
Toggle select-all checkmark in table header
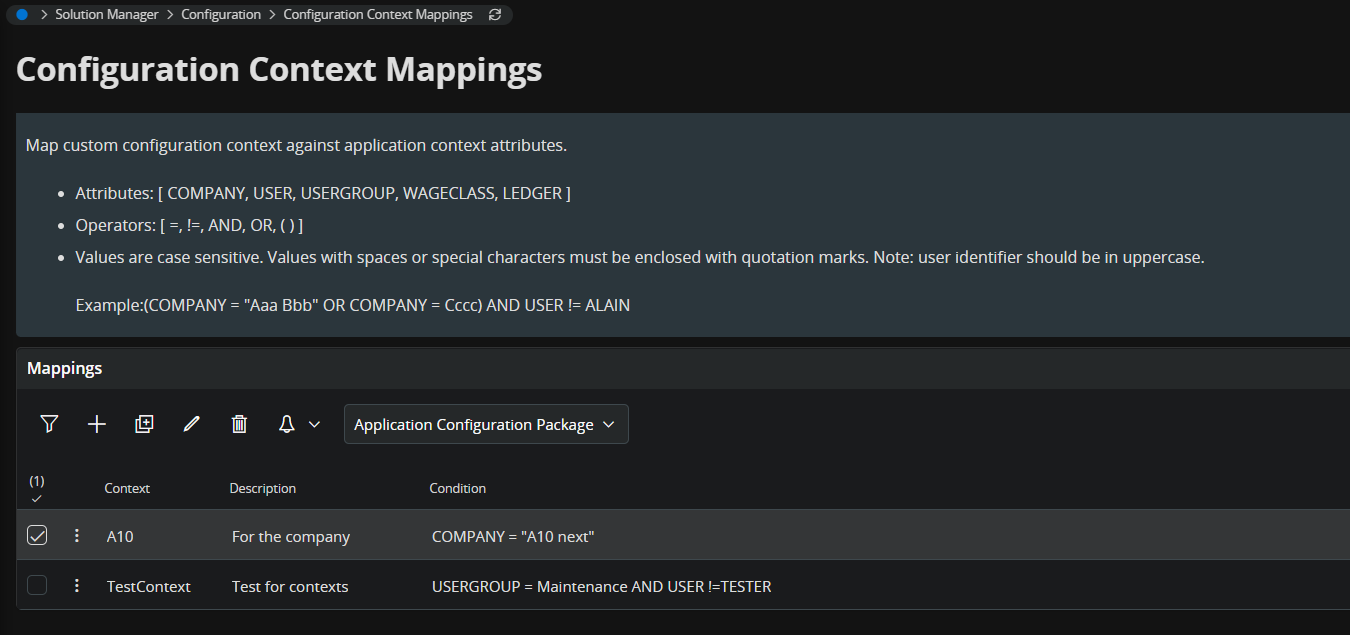[x=37, y=498]
